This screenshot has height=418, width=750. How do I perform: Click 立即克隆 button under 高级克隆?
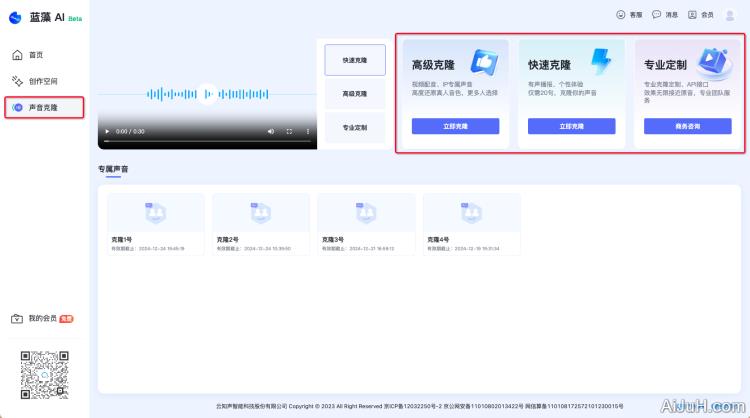click(455, 127)
